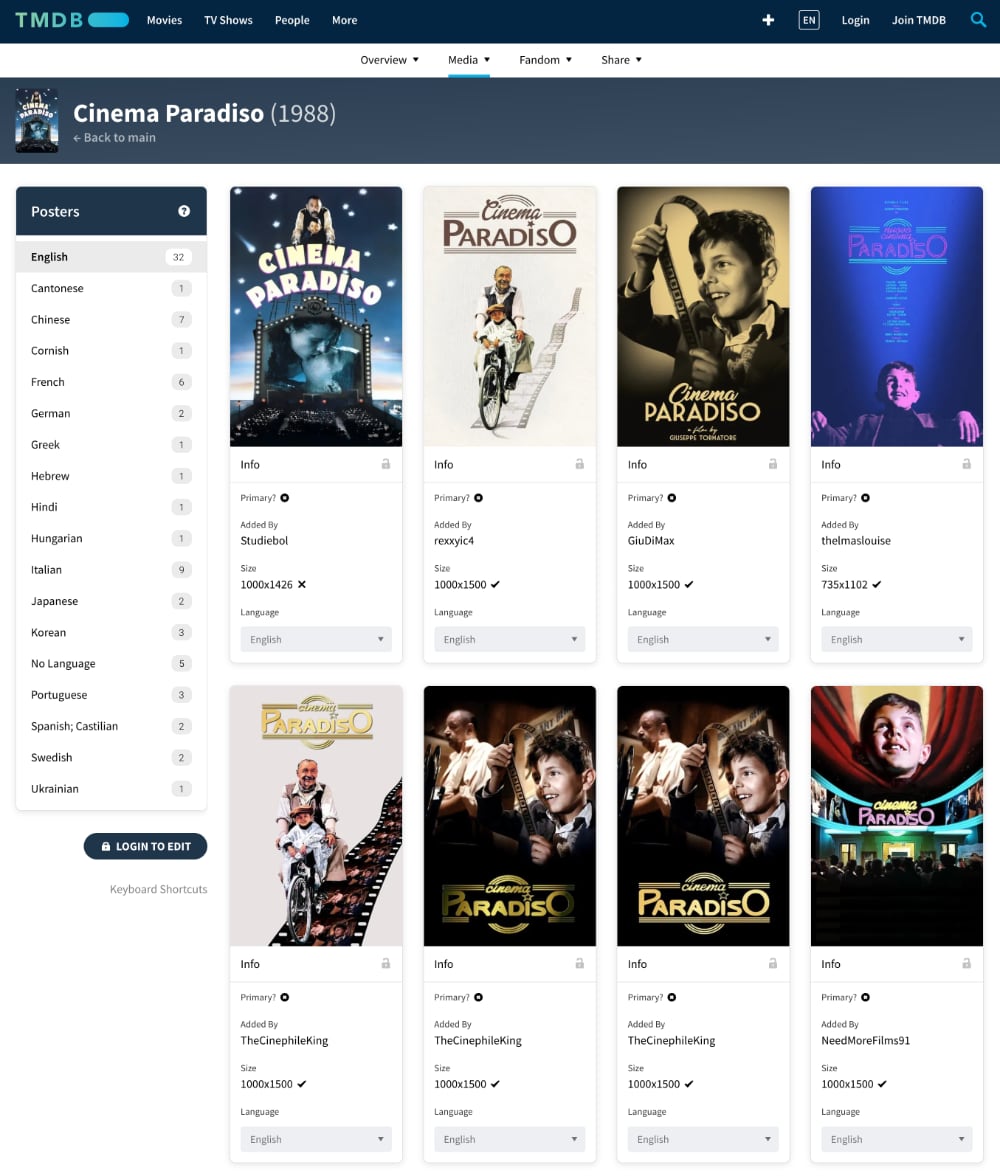1000x1176 pixels.
Task: Open Language dropdown on rexxyic4's poster
Action: pos(509,640)
